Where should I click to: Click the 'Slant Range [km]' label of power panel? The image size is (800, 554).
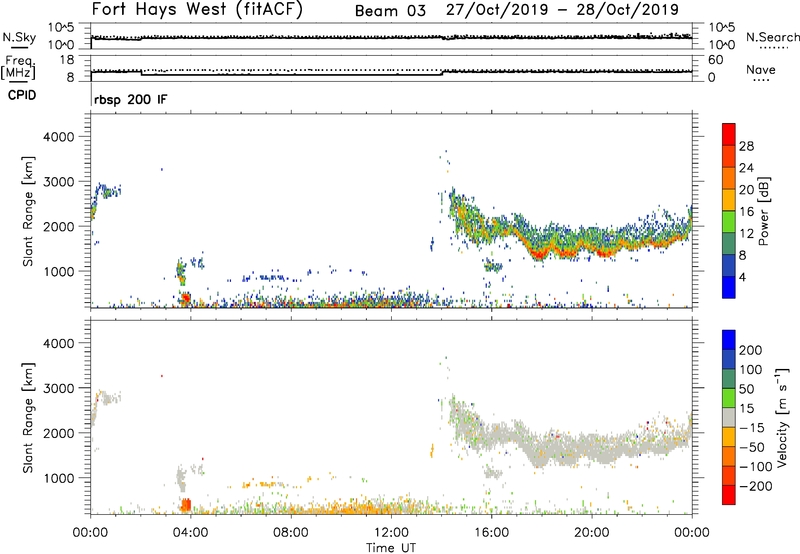28,211
